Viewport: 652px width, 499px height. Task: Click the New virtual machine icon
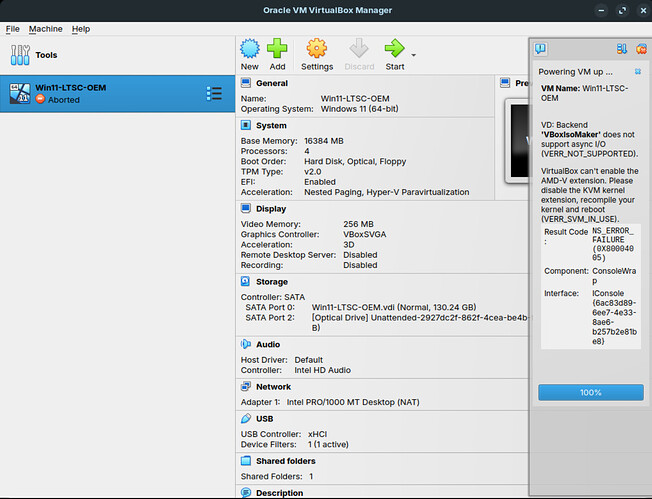pos(249,48)
